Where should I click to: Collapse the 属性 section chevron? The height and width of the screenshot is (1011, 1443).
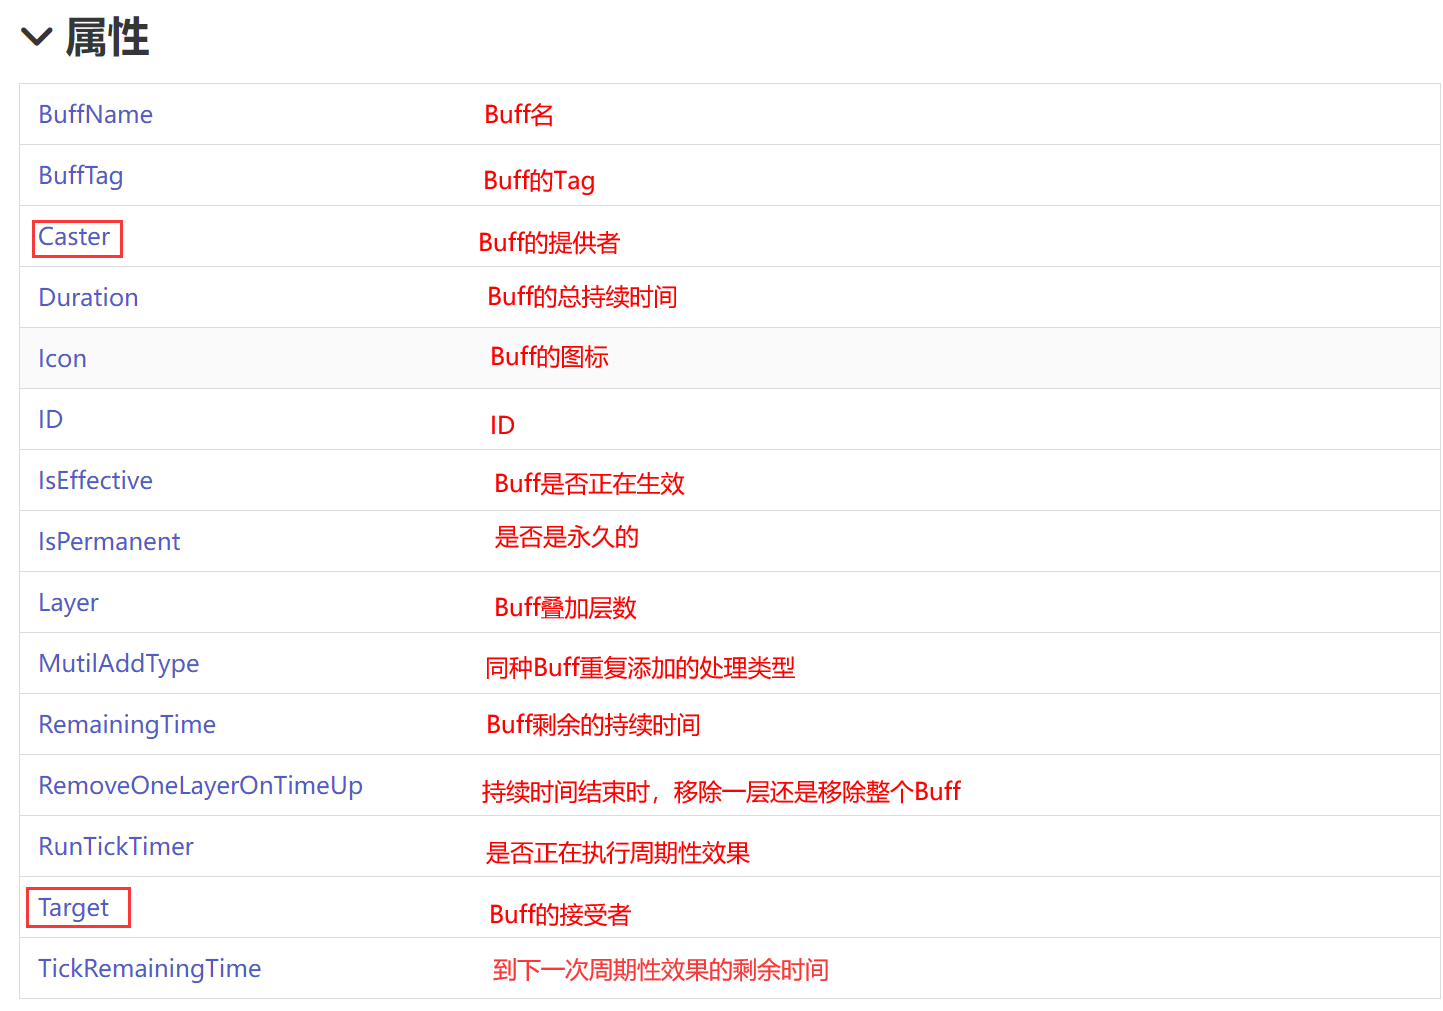point(37,38)
